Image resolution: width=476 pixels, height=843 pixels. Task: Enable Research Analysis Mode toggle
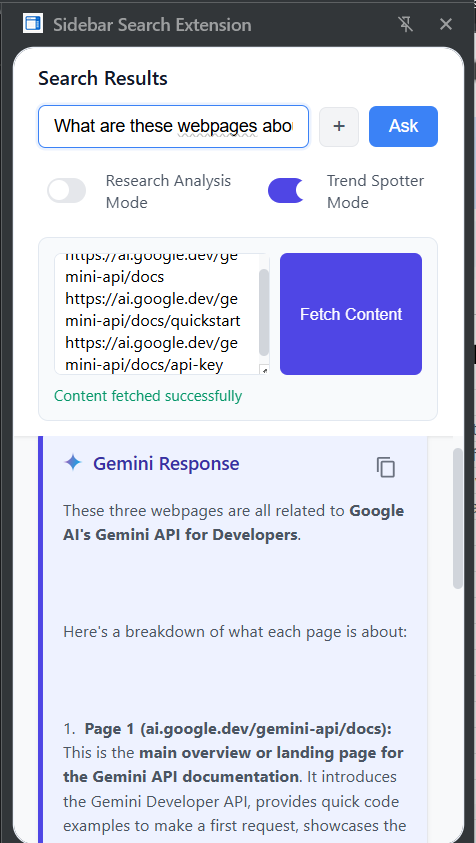point(67,191)
